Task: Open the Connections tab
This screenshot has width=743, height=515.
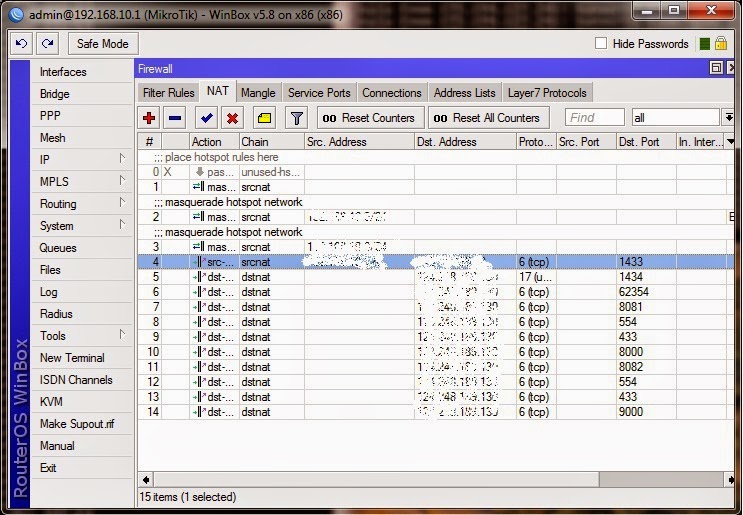Action: (392, 93)
